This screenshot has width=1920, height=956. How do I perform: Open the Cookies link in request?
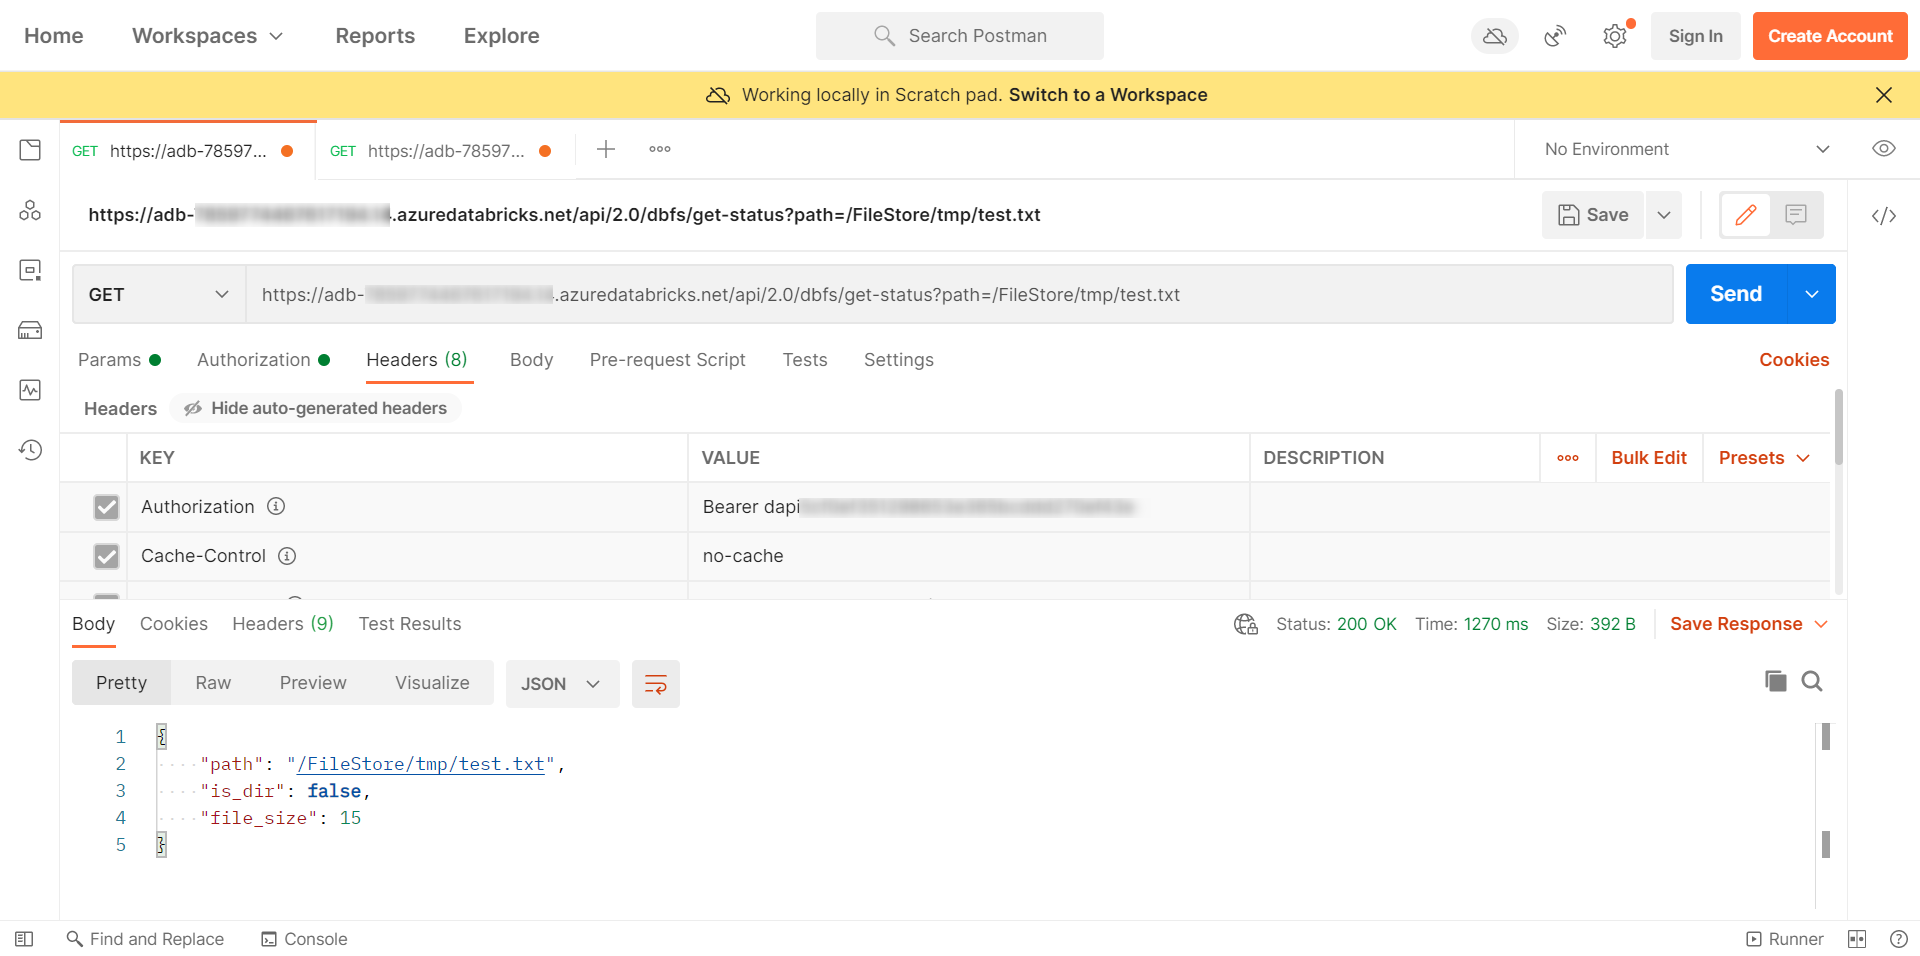(1794, 360)
